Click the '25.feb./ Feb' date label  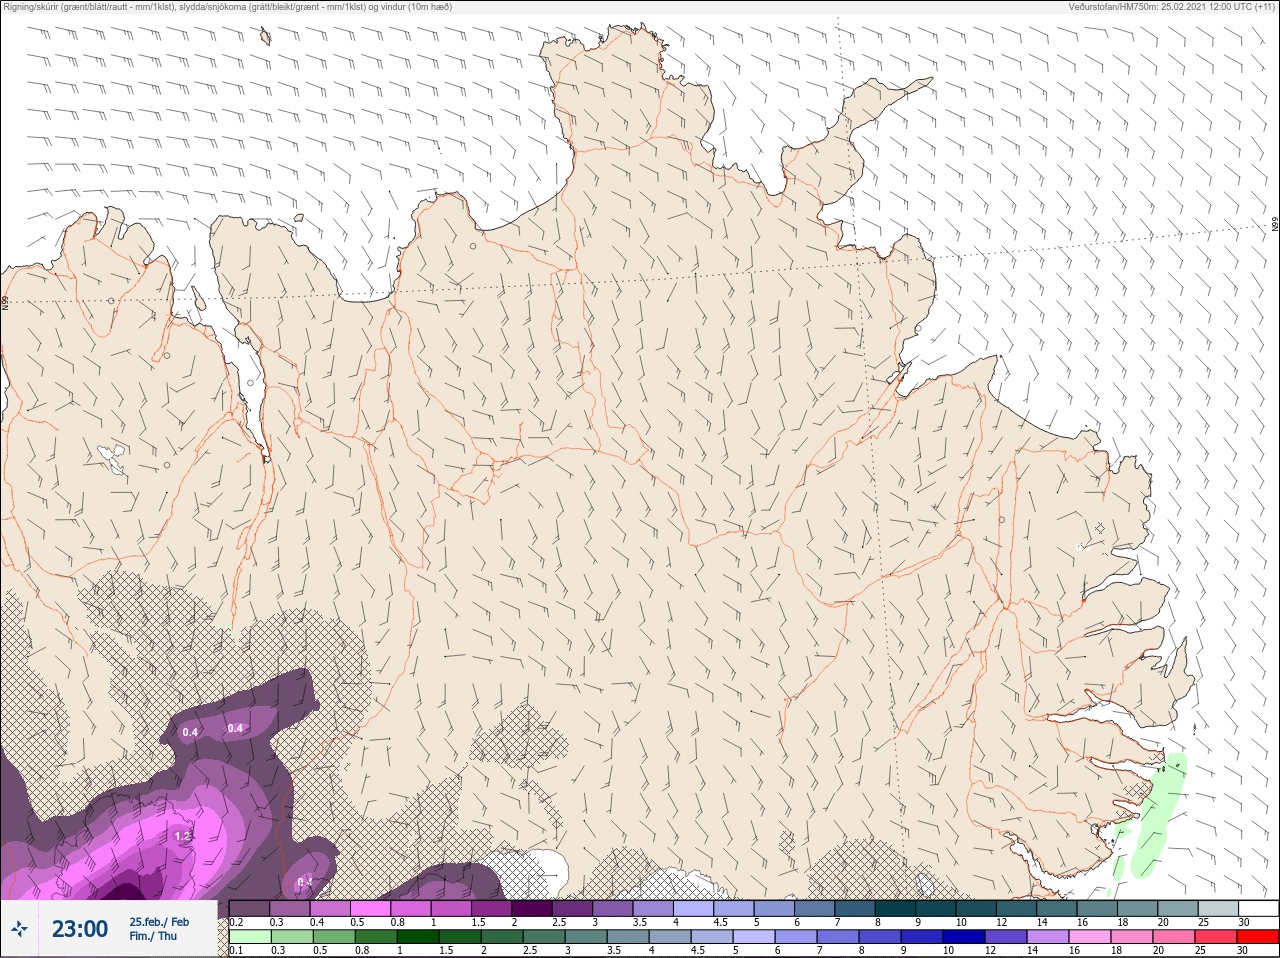click(159, 921)
